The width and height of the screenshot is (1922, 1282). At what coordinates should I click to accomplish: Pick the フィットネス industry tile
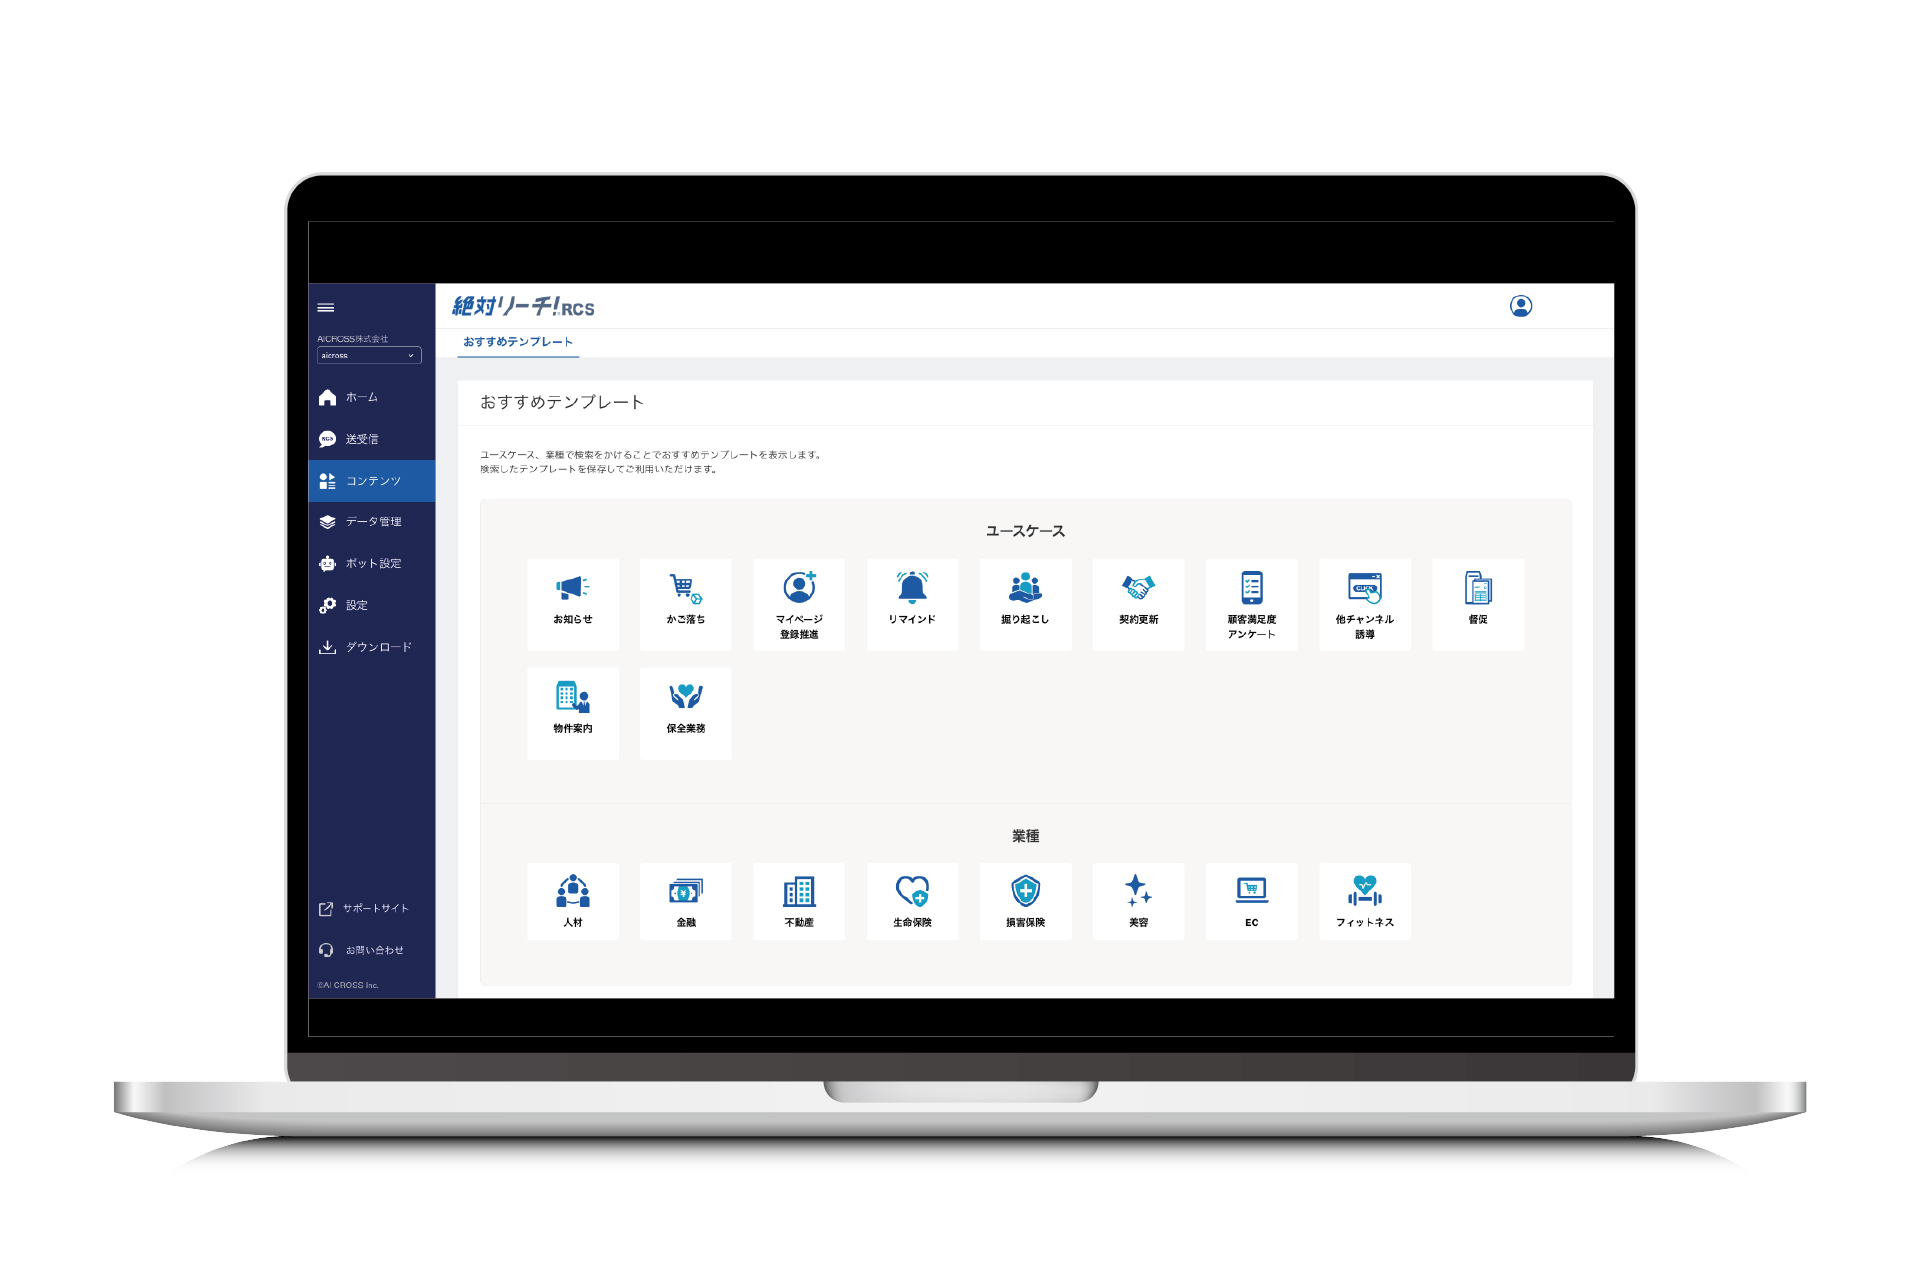[1364, 900]
